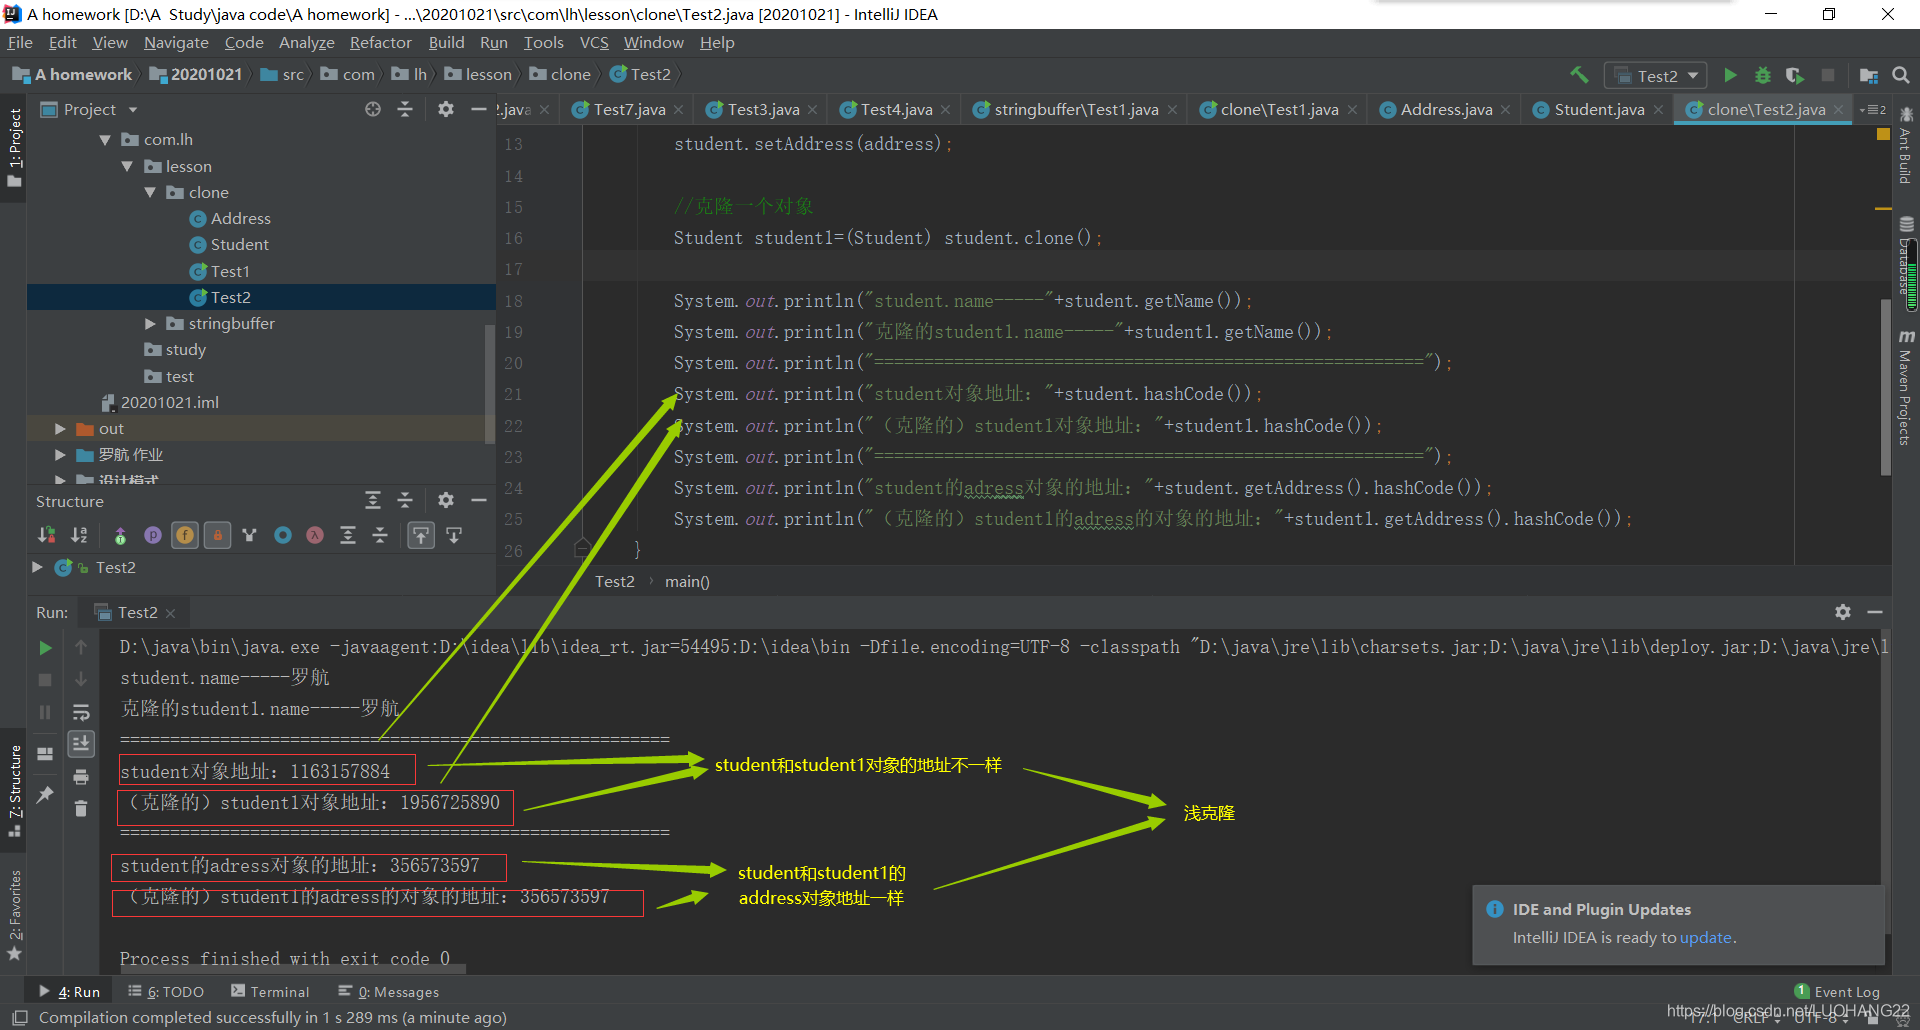Open the Ant Build side panel
Image resolution: width=1920 pixels, height=1030 pixels.
[1906, 146]
